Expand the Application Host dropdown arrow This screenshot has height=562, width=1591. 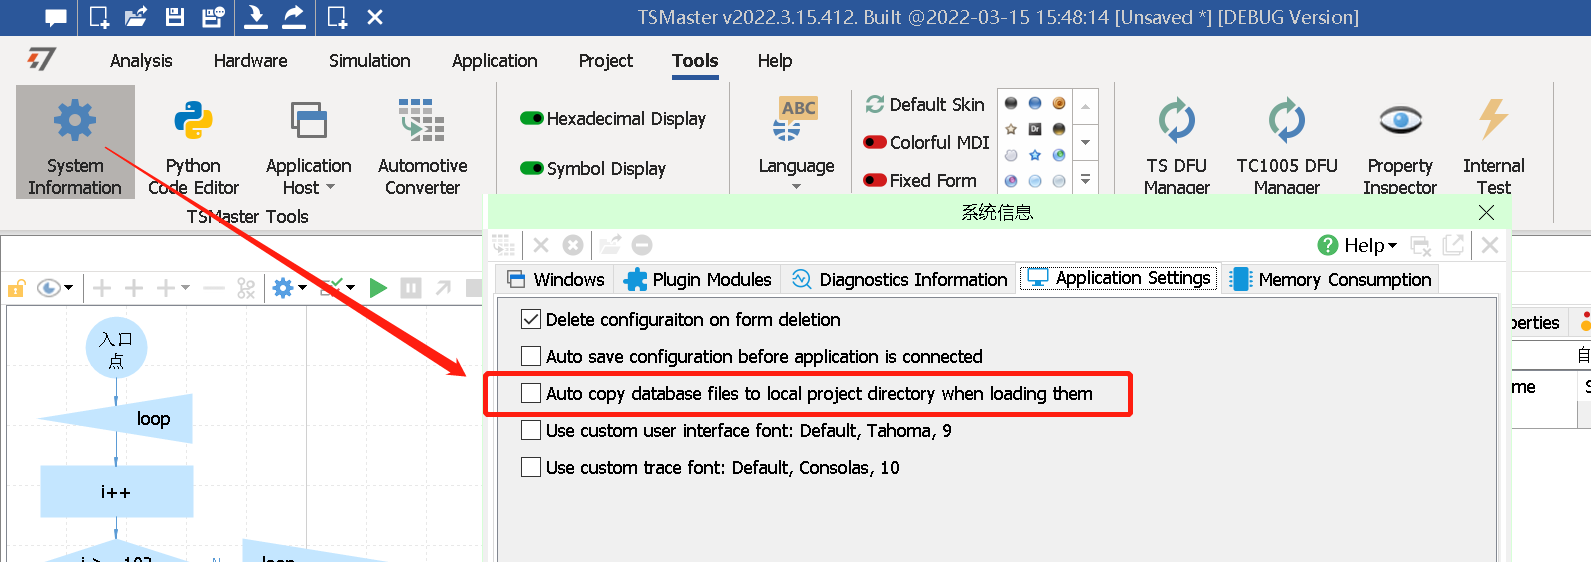(331, 187)
